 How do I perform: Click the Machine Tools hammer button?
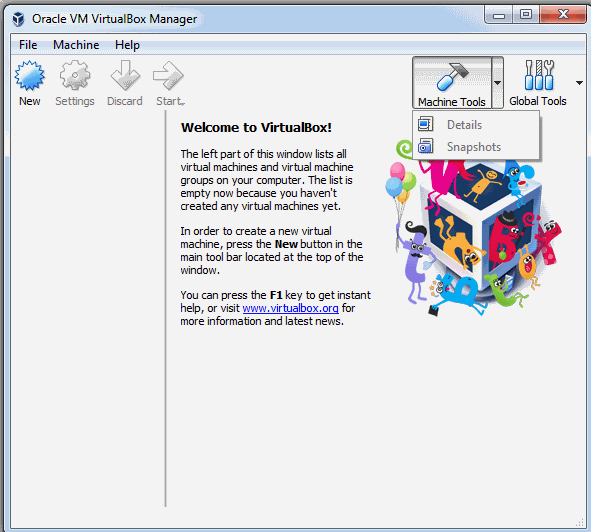(452, 83)
